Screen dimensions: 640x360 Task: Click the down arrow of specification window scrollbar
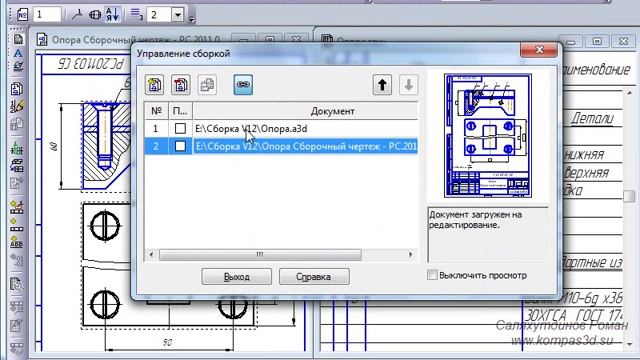point(629,345)
